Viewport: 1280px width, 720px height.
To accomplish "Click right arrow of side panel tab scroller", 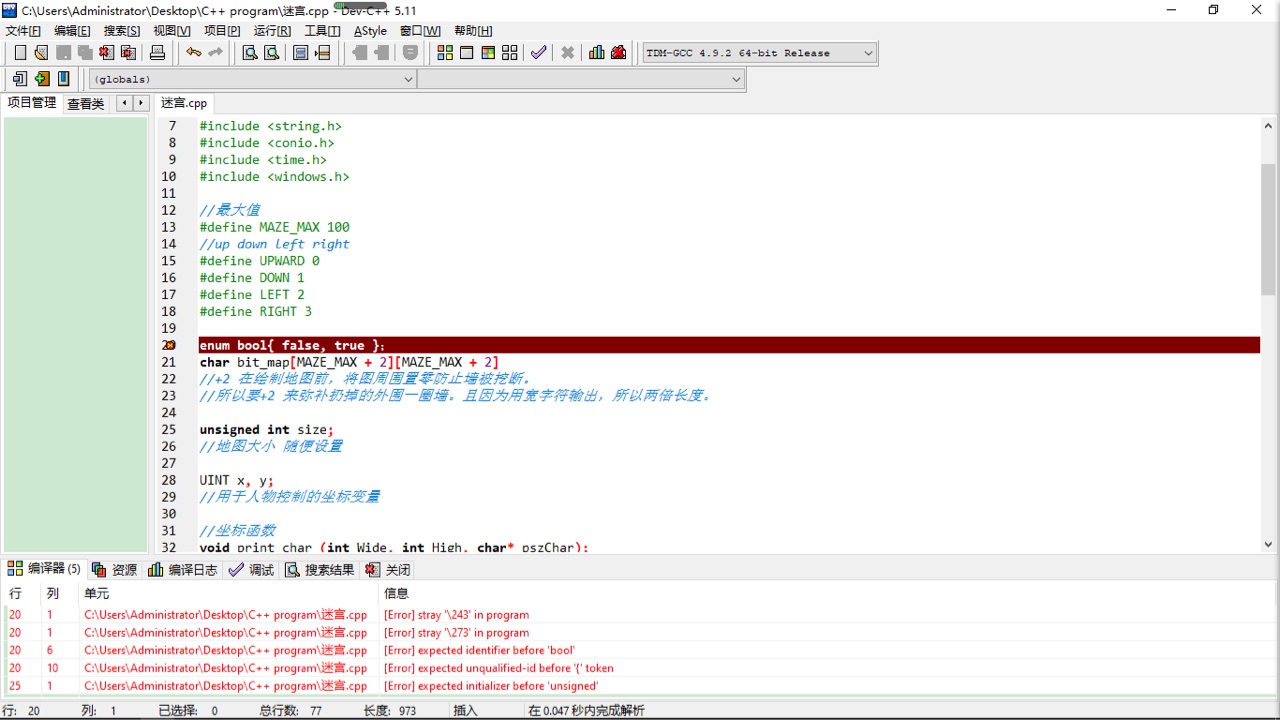I will [x=141, y=103].
